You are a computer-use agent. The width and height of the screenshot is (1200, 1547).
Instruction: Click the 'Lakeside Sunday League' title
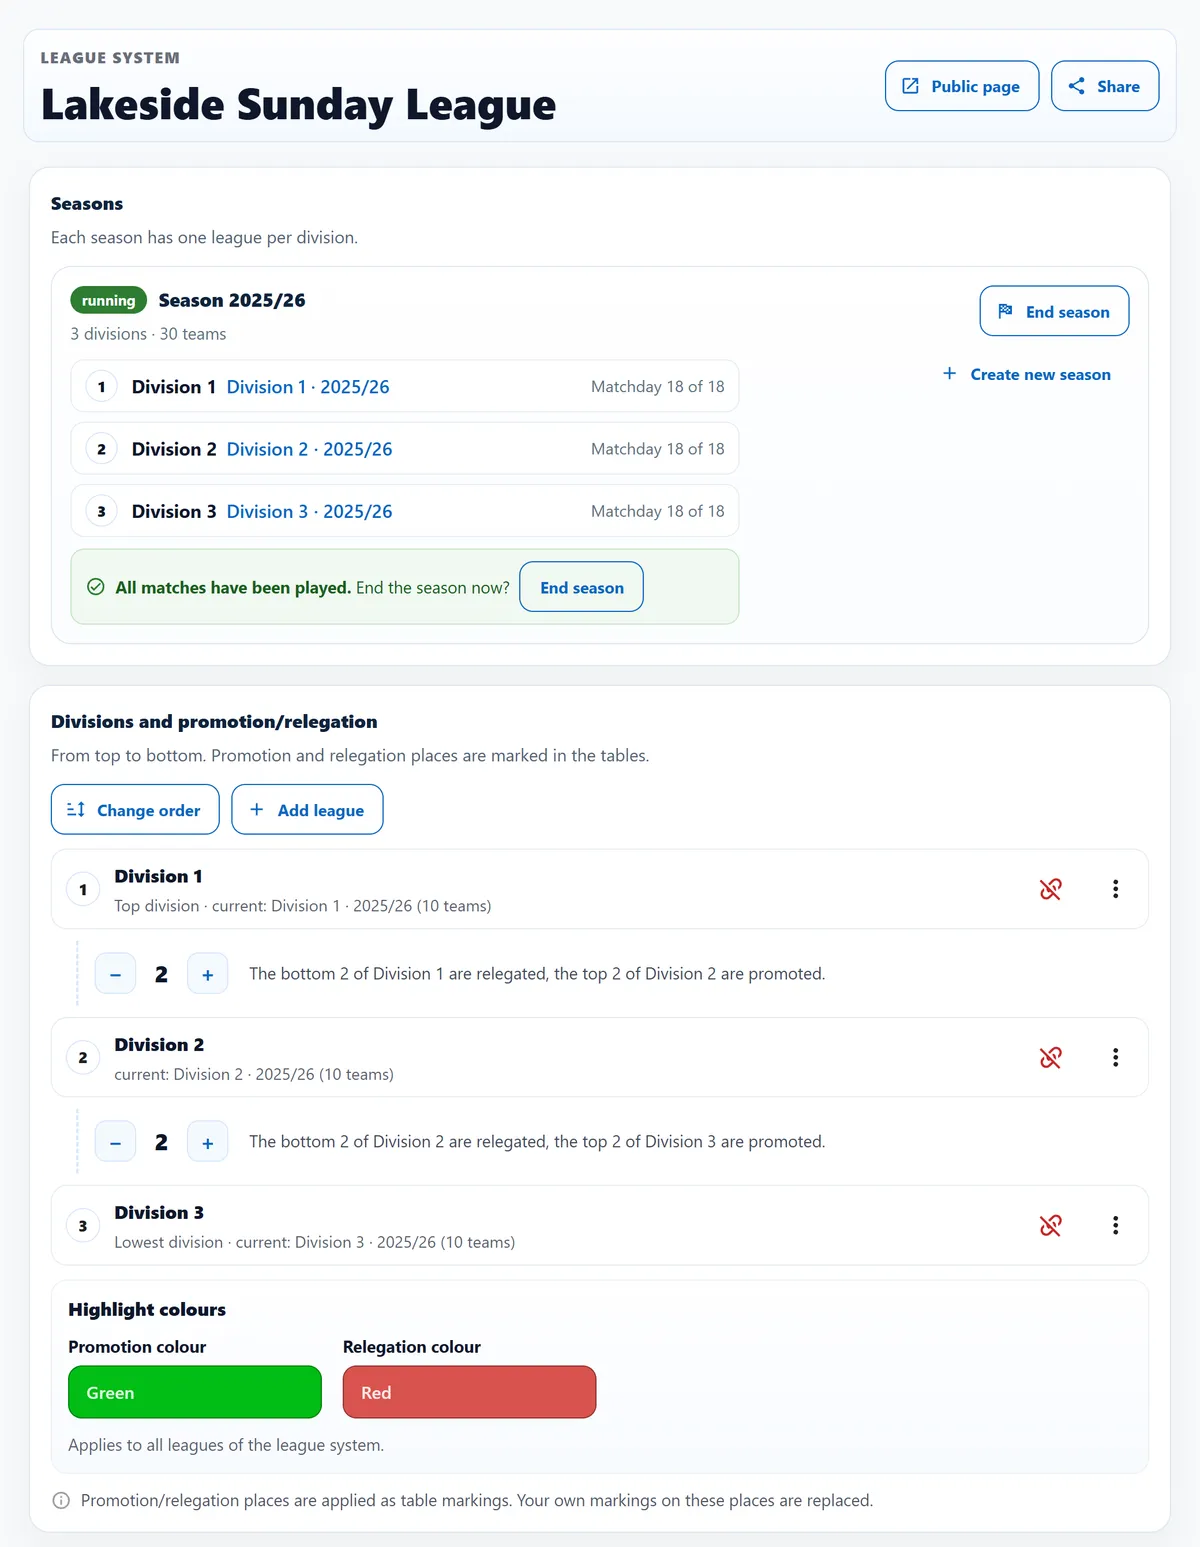298,104
